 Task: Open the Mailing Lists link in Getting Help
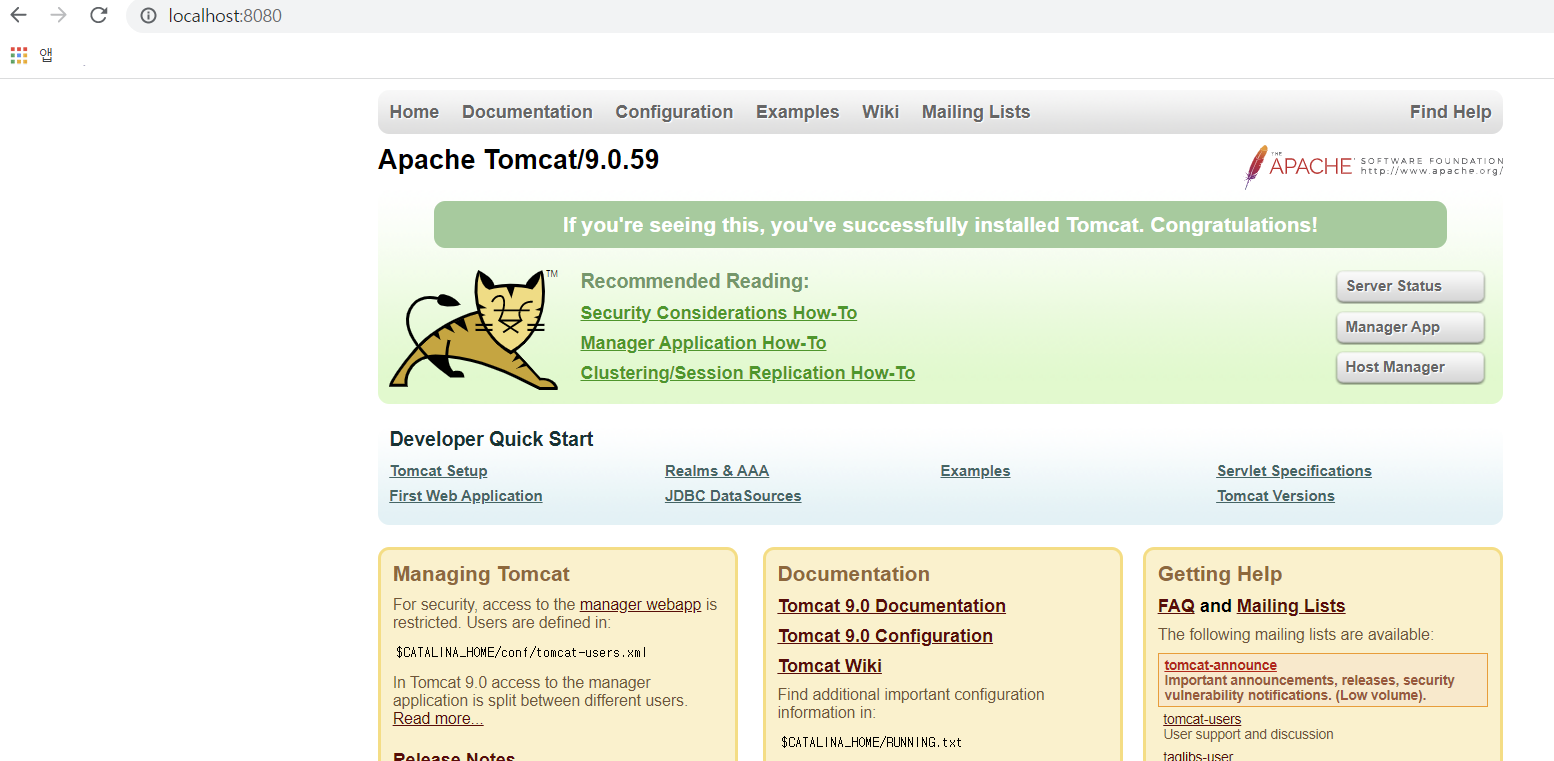pyautogui.click(x=1291, y=606)
